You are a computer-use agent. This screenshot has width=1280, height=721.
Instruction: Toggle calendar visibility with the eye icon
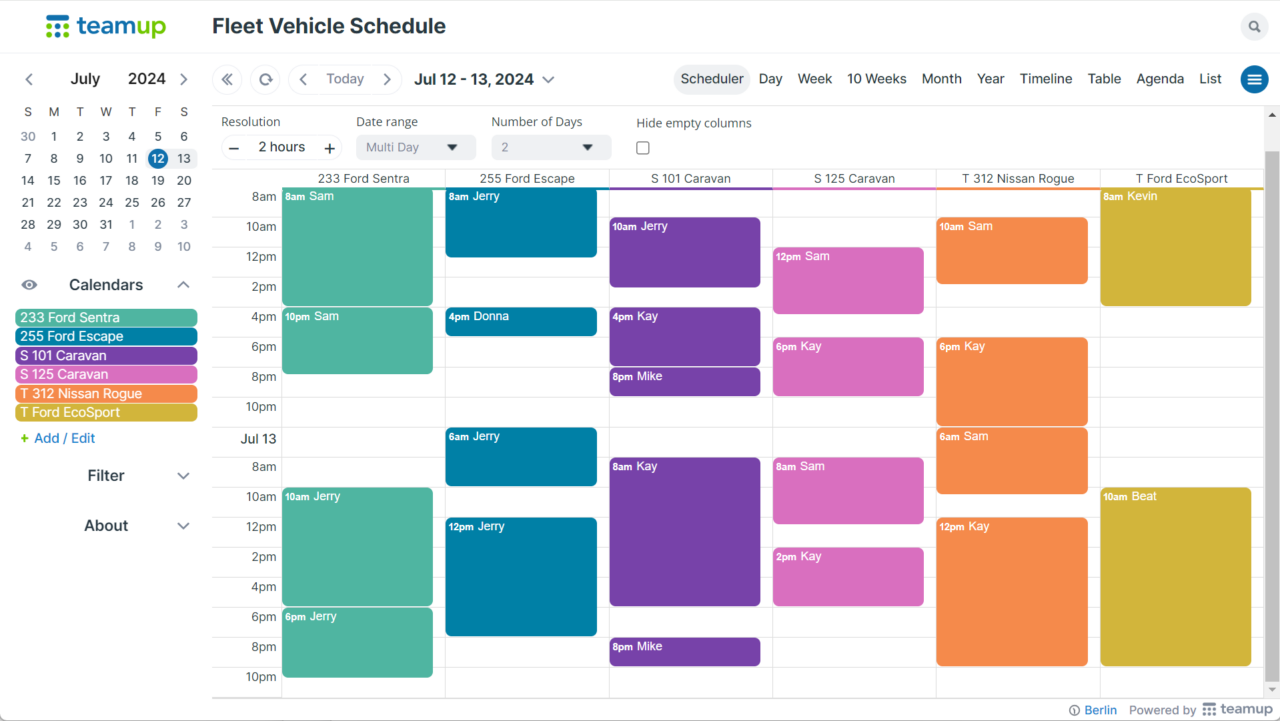29,284
